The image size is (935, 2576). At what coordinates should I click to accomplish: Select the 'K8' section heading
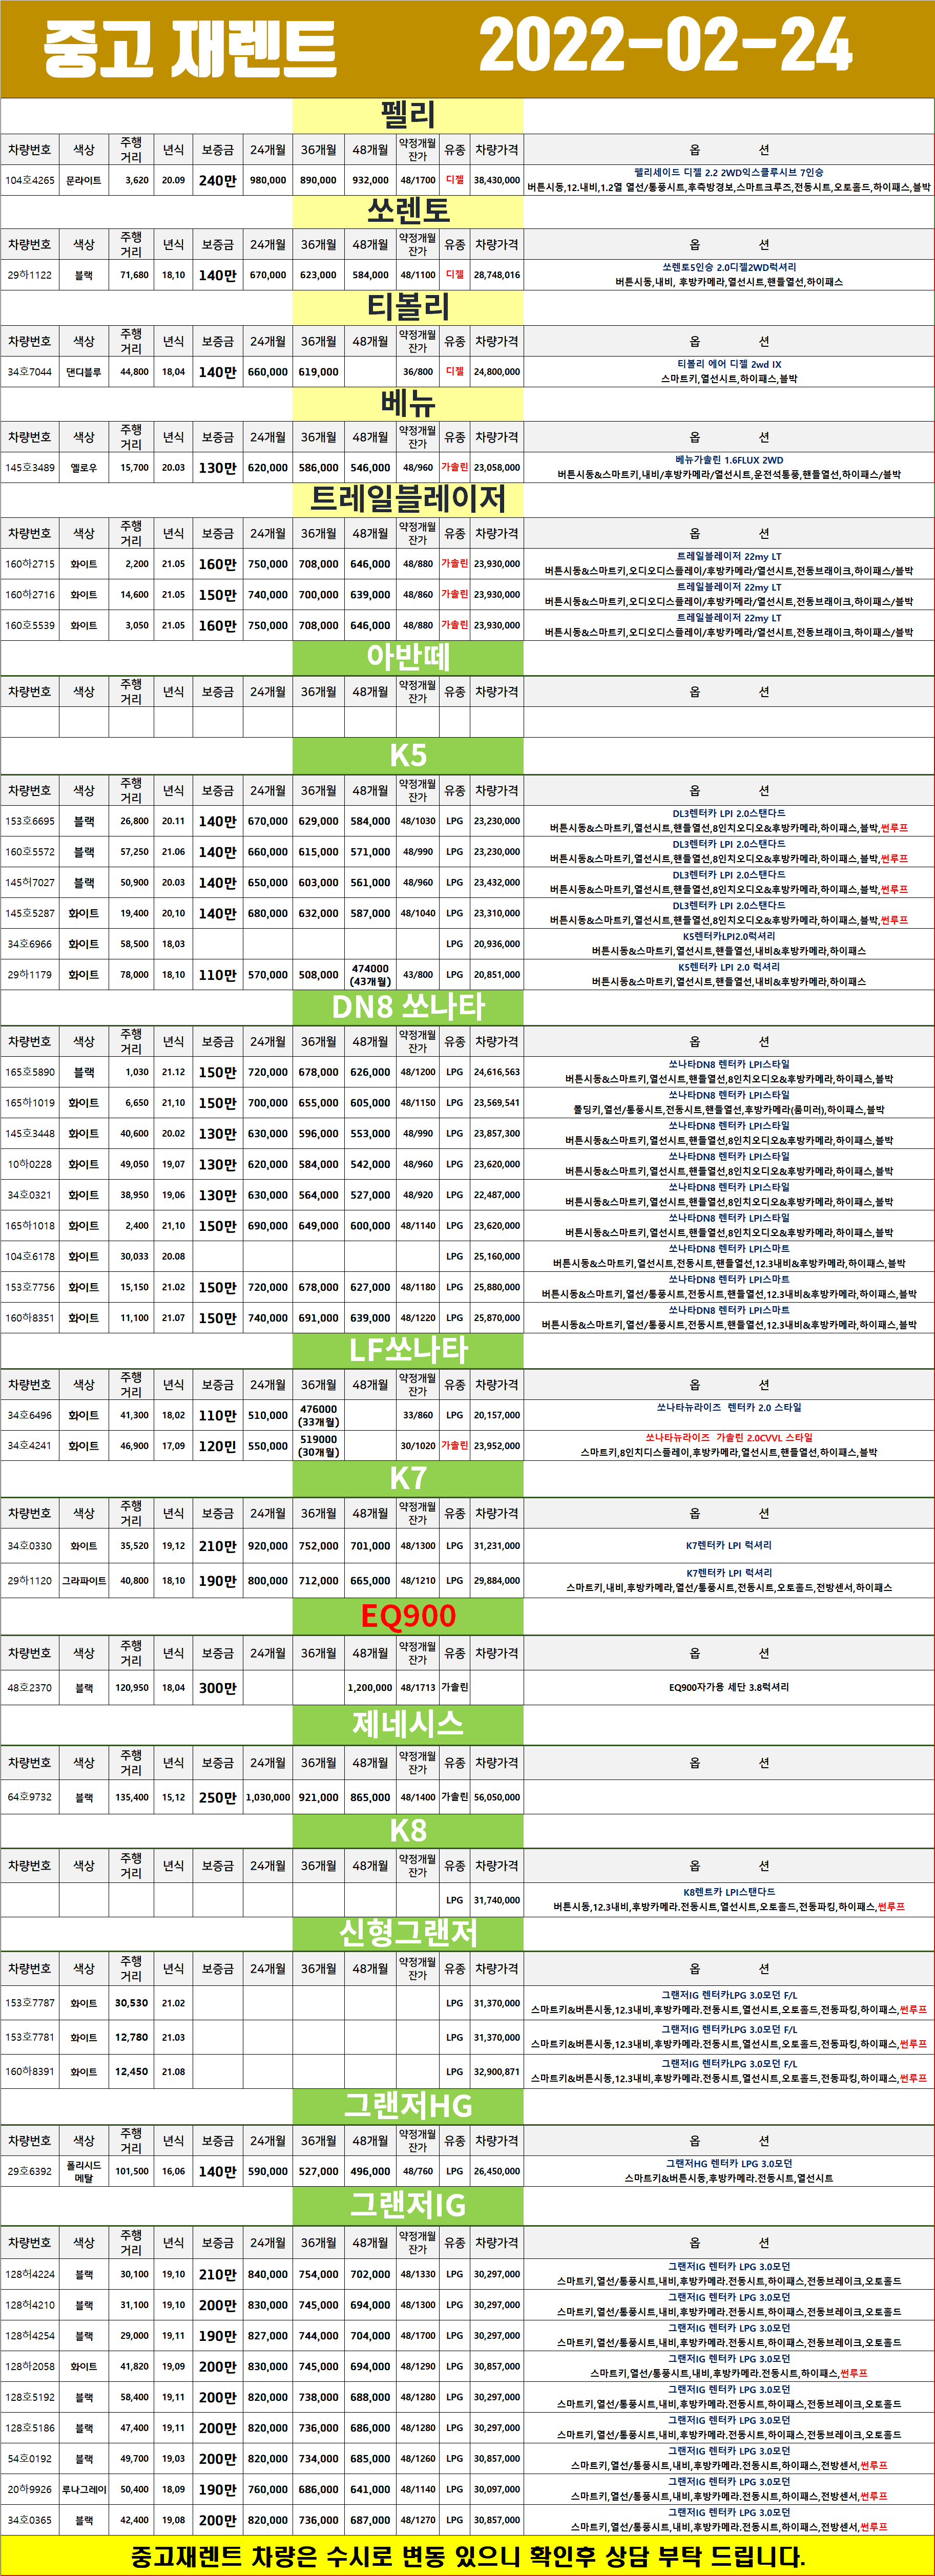click(408, 1830)
